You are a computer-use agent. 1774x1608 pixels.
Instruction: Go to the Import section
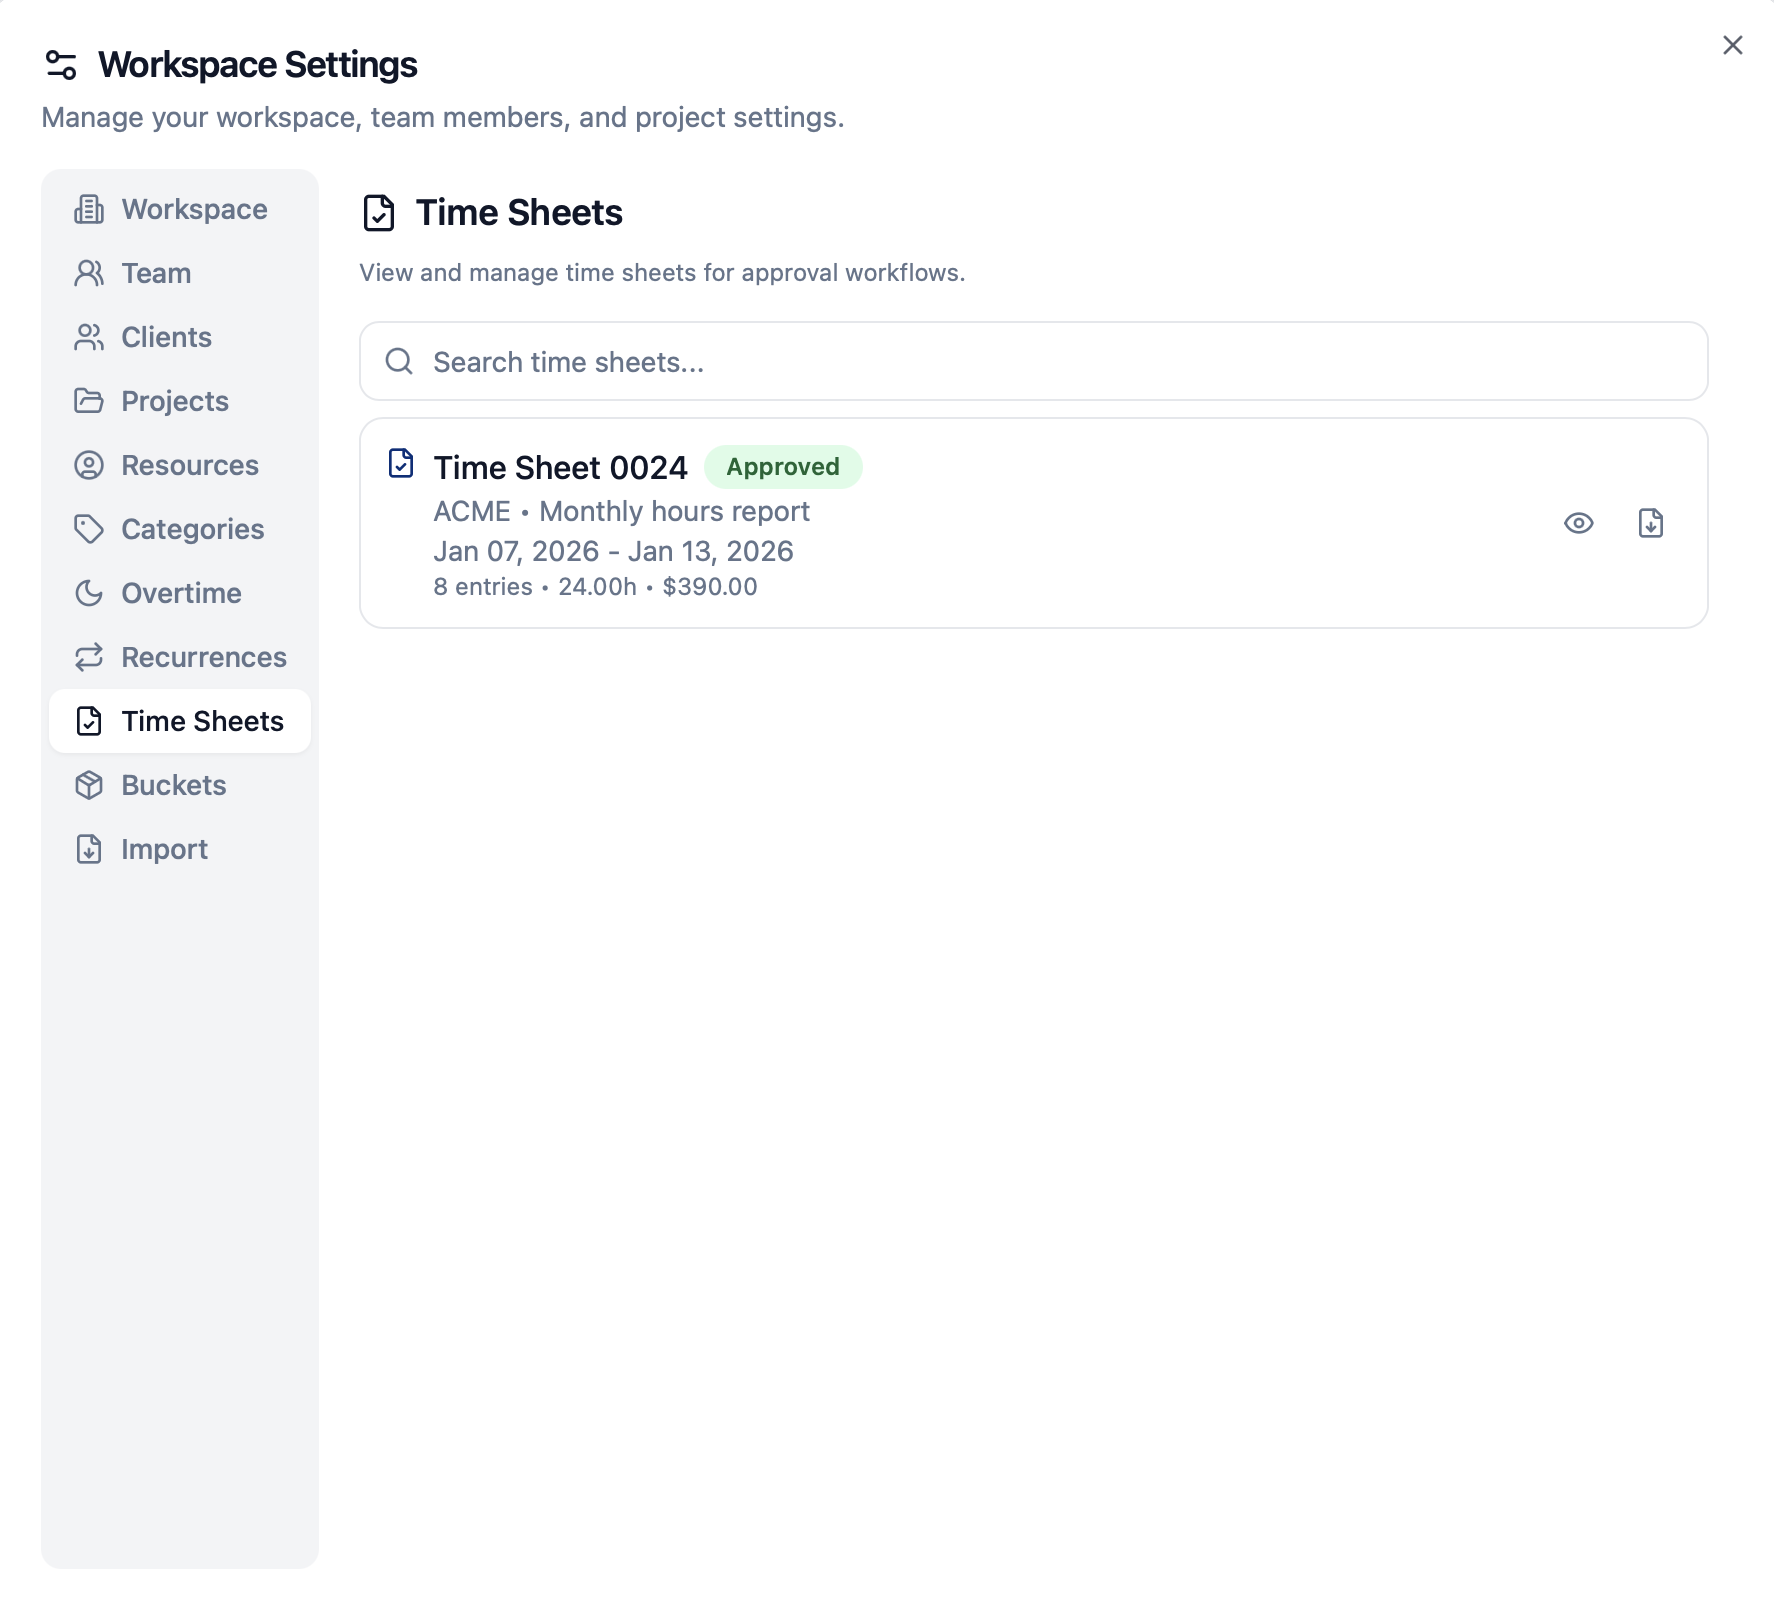[180, 849]
